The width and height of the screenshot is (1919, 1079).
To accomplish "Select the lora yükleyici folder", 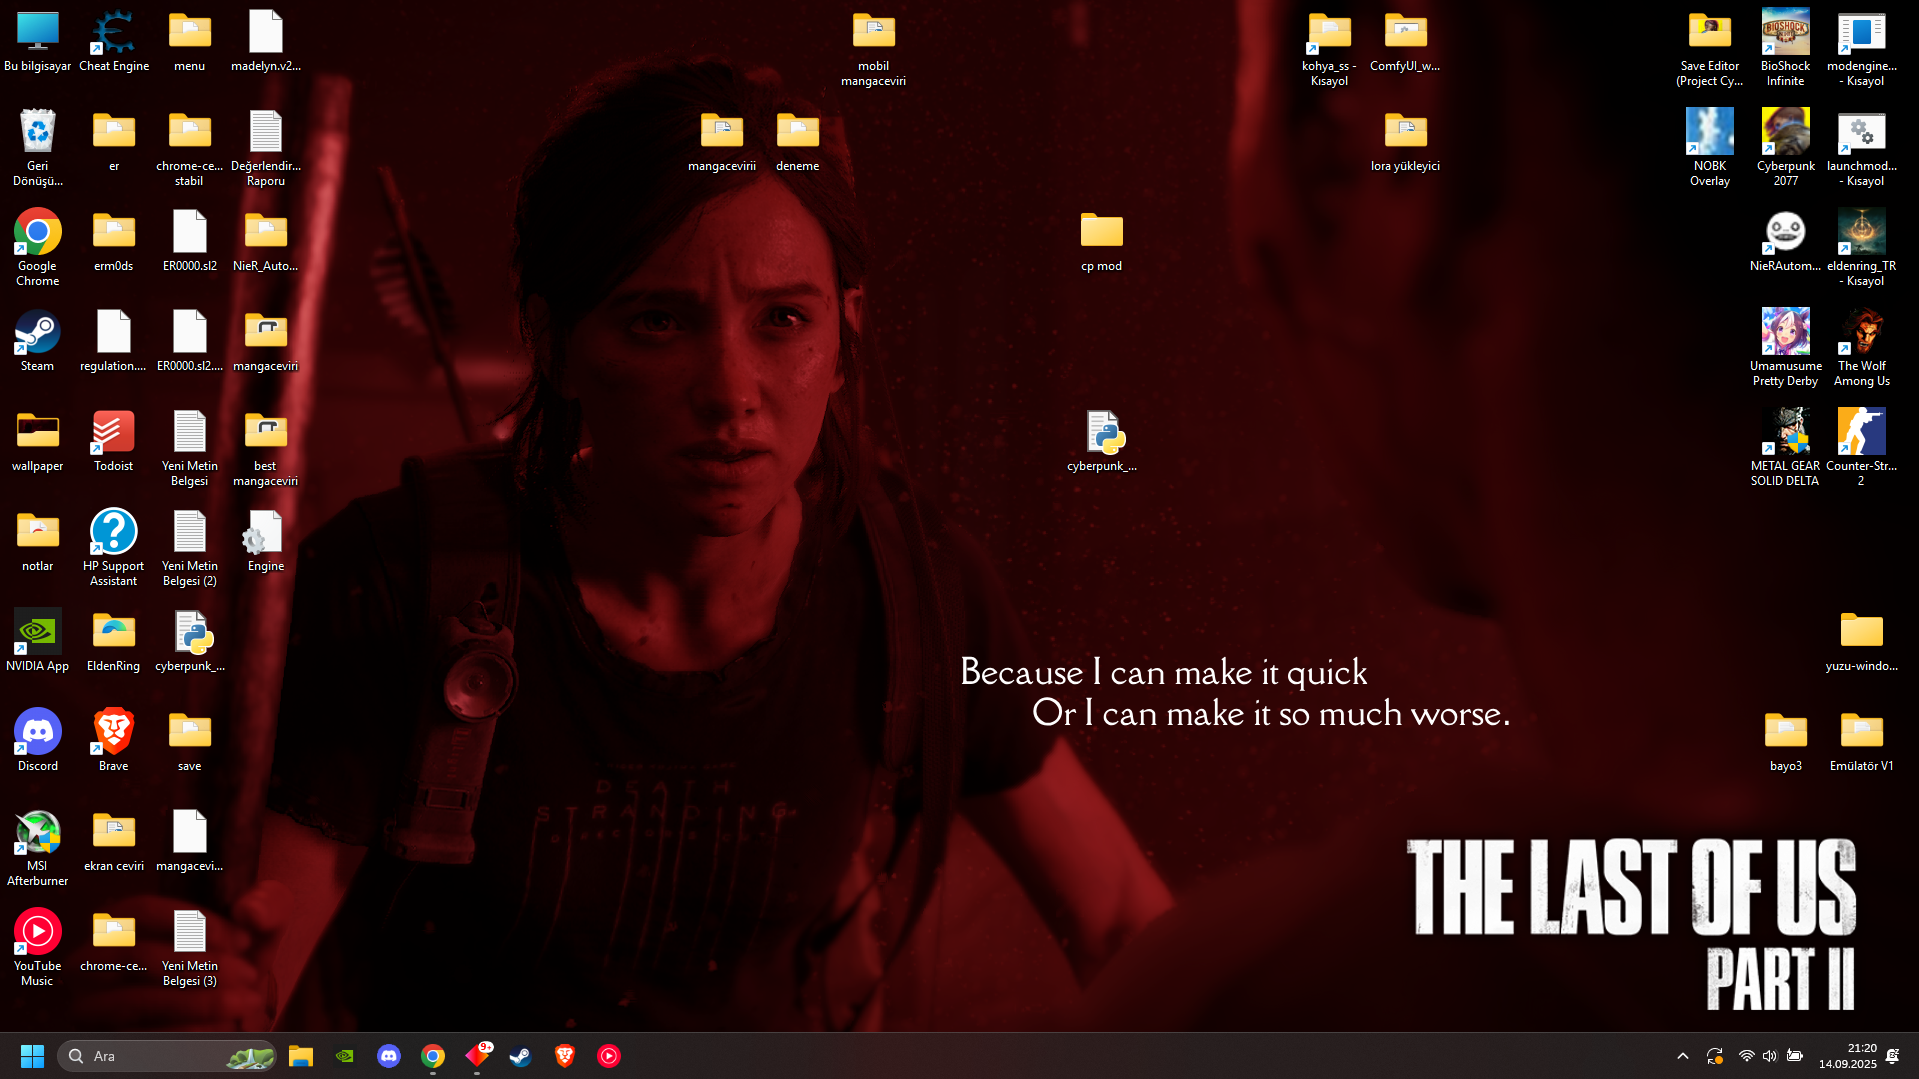I will pyautogui.click(x=1406, y=141).
